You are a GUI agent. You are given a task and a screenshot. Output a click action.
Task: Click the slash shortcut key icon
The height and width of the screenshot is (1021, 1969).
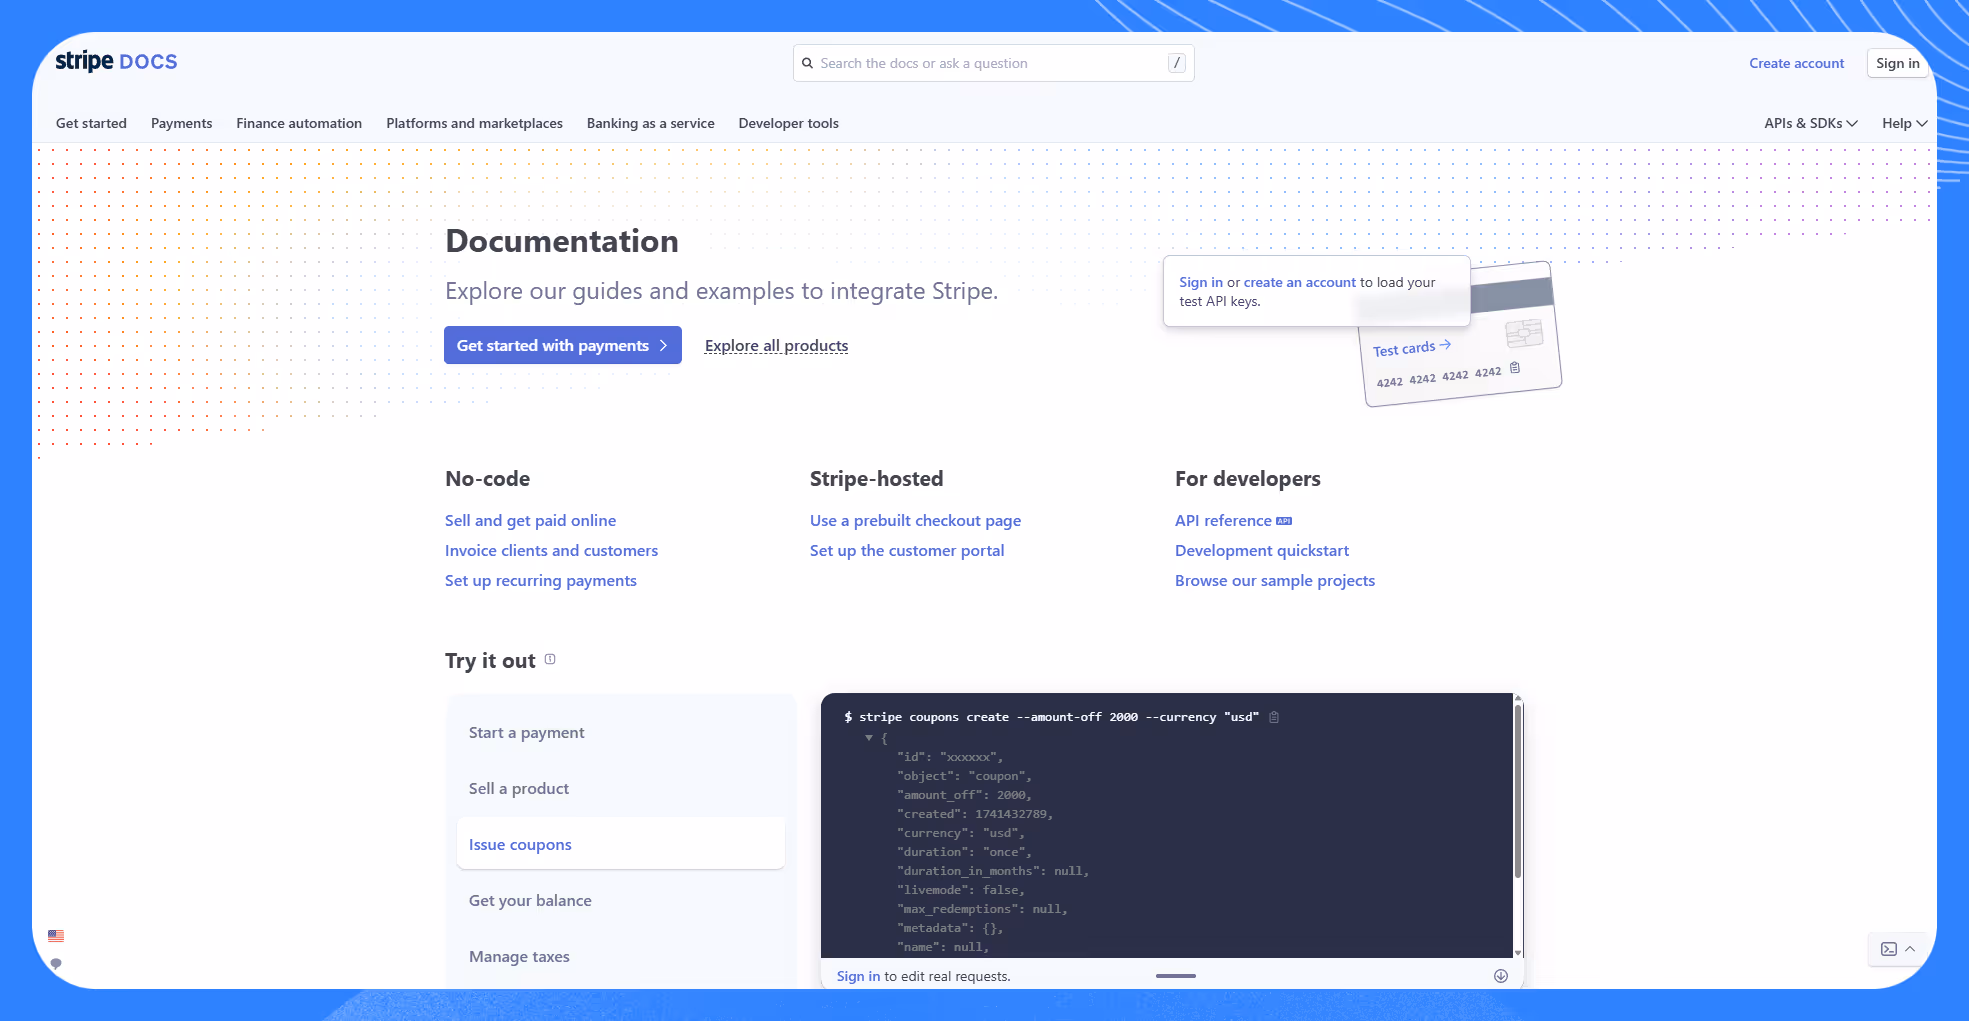(1177, 63)
